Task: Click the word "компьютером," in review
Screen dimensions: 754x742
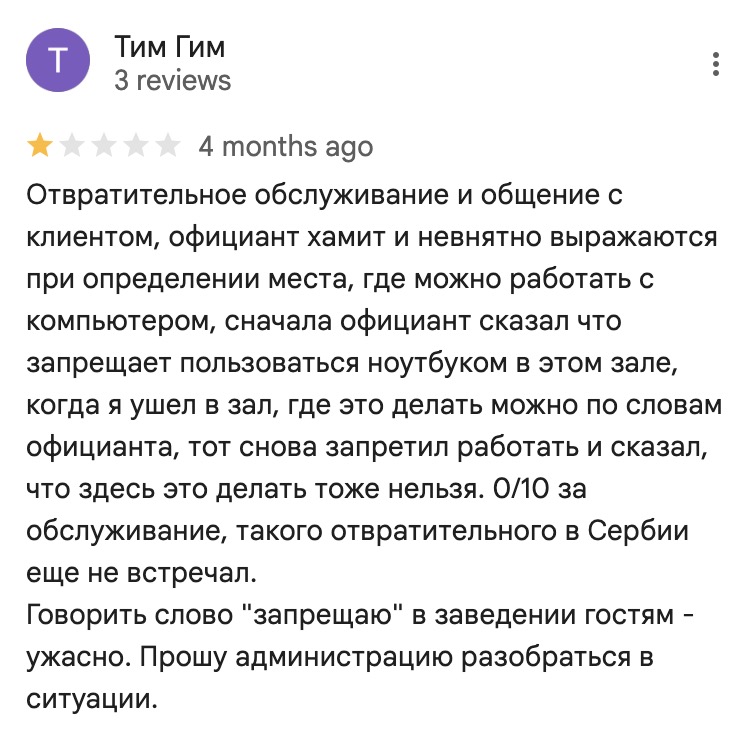Action: (x=122, y=322)
